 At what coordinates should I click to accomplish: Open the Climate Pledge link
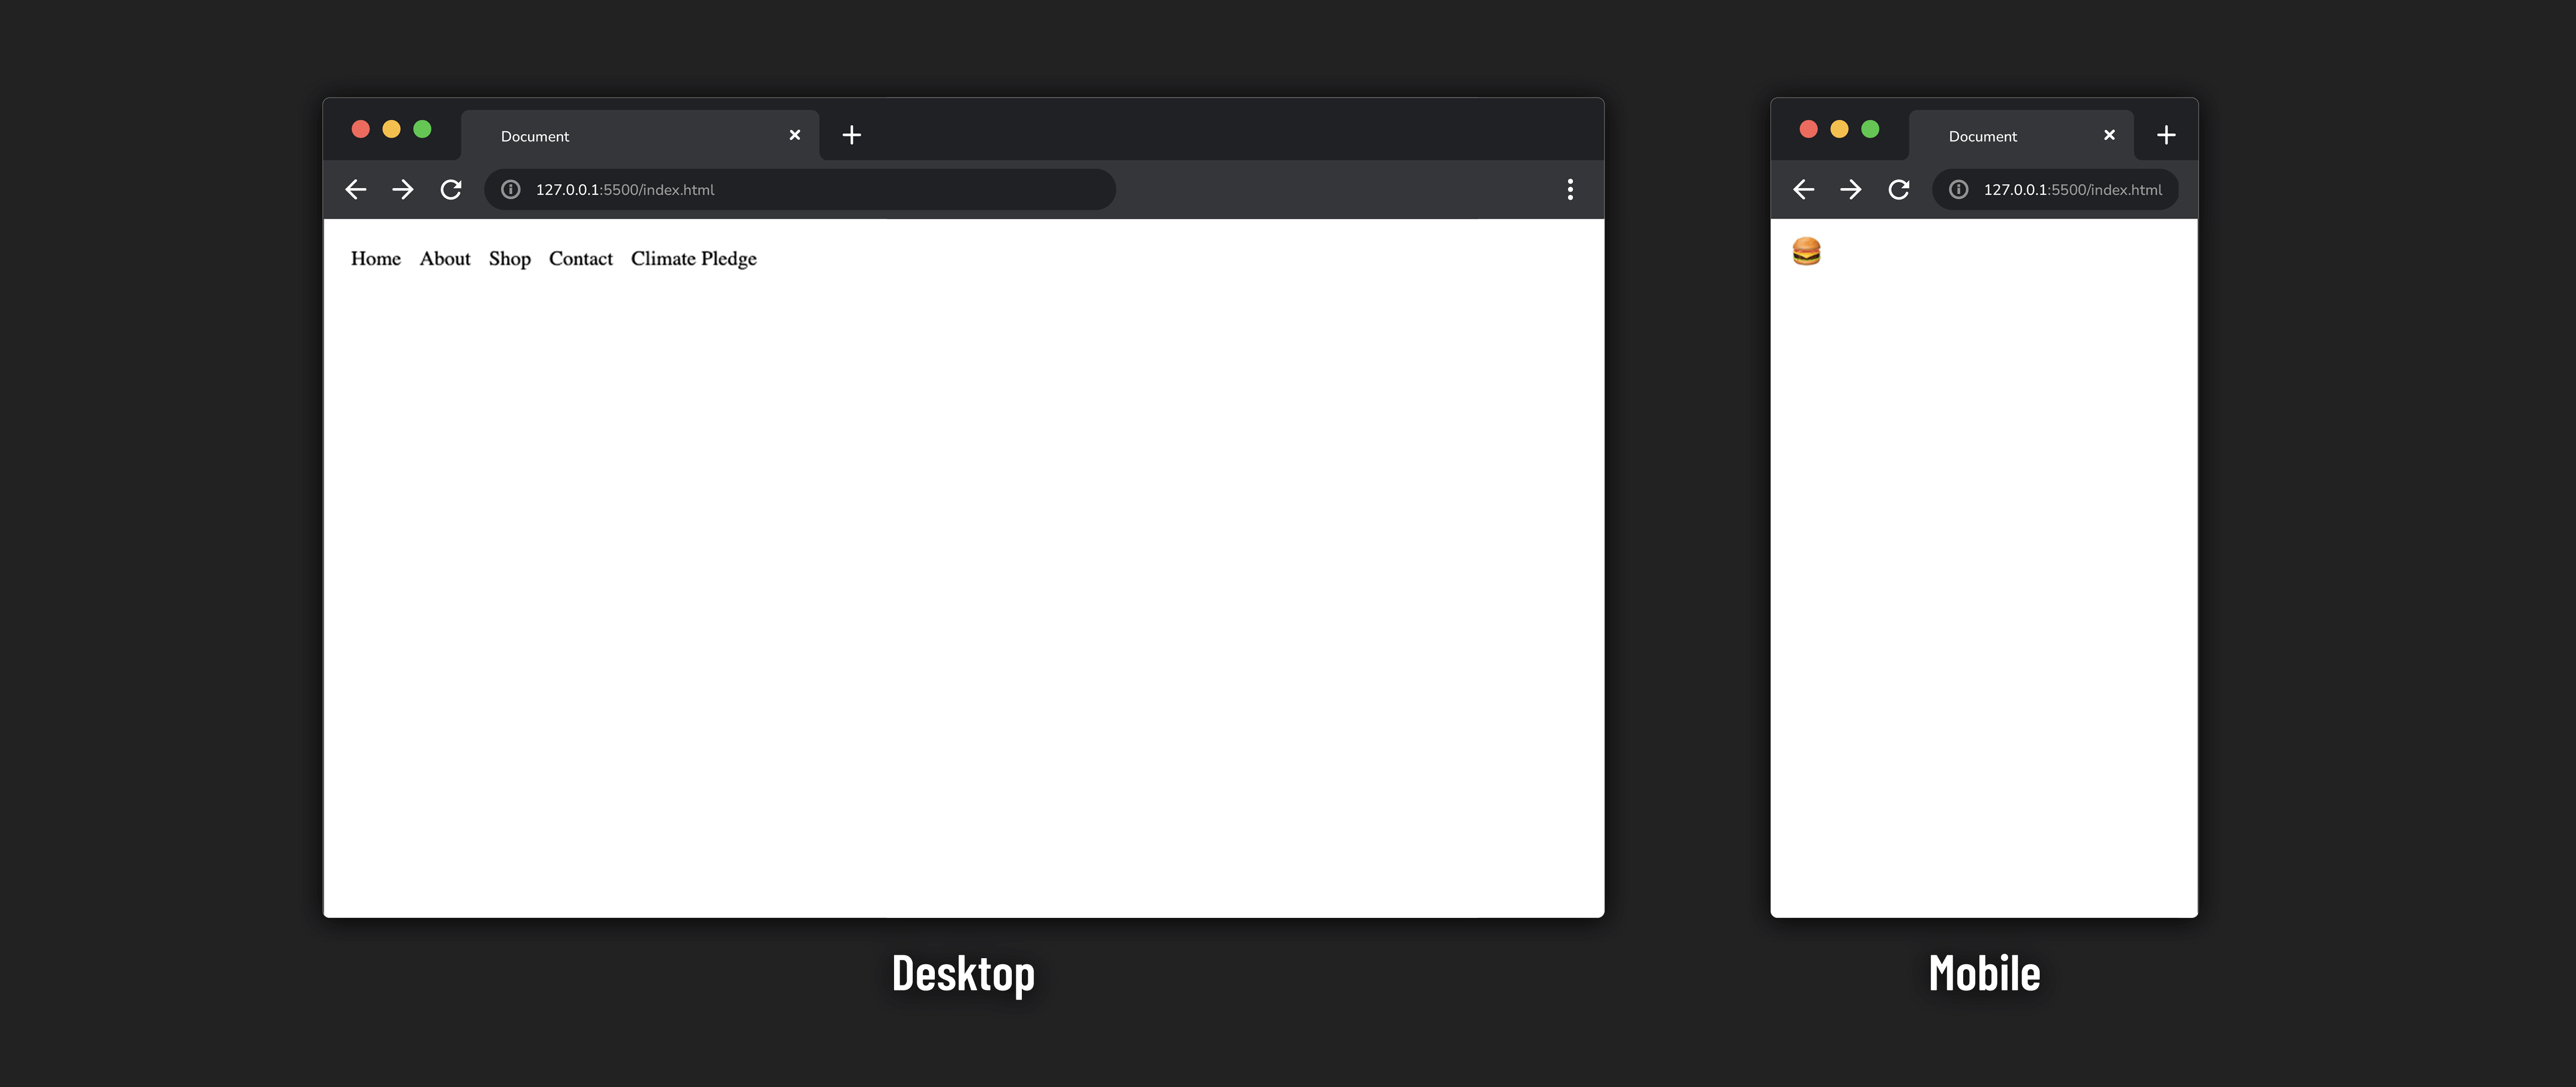tap(693, 259)
